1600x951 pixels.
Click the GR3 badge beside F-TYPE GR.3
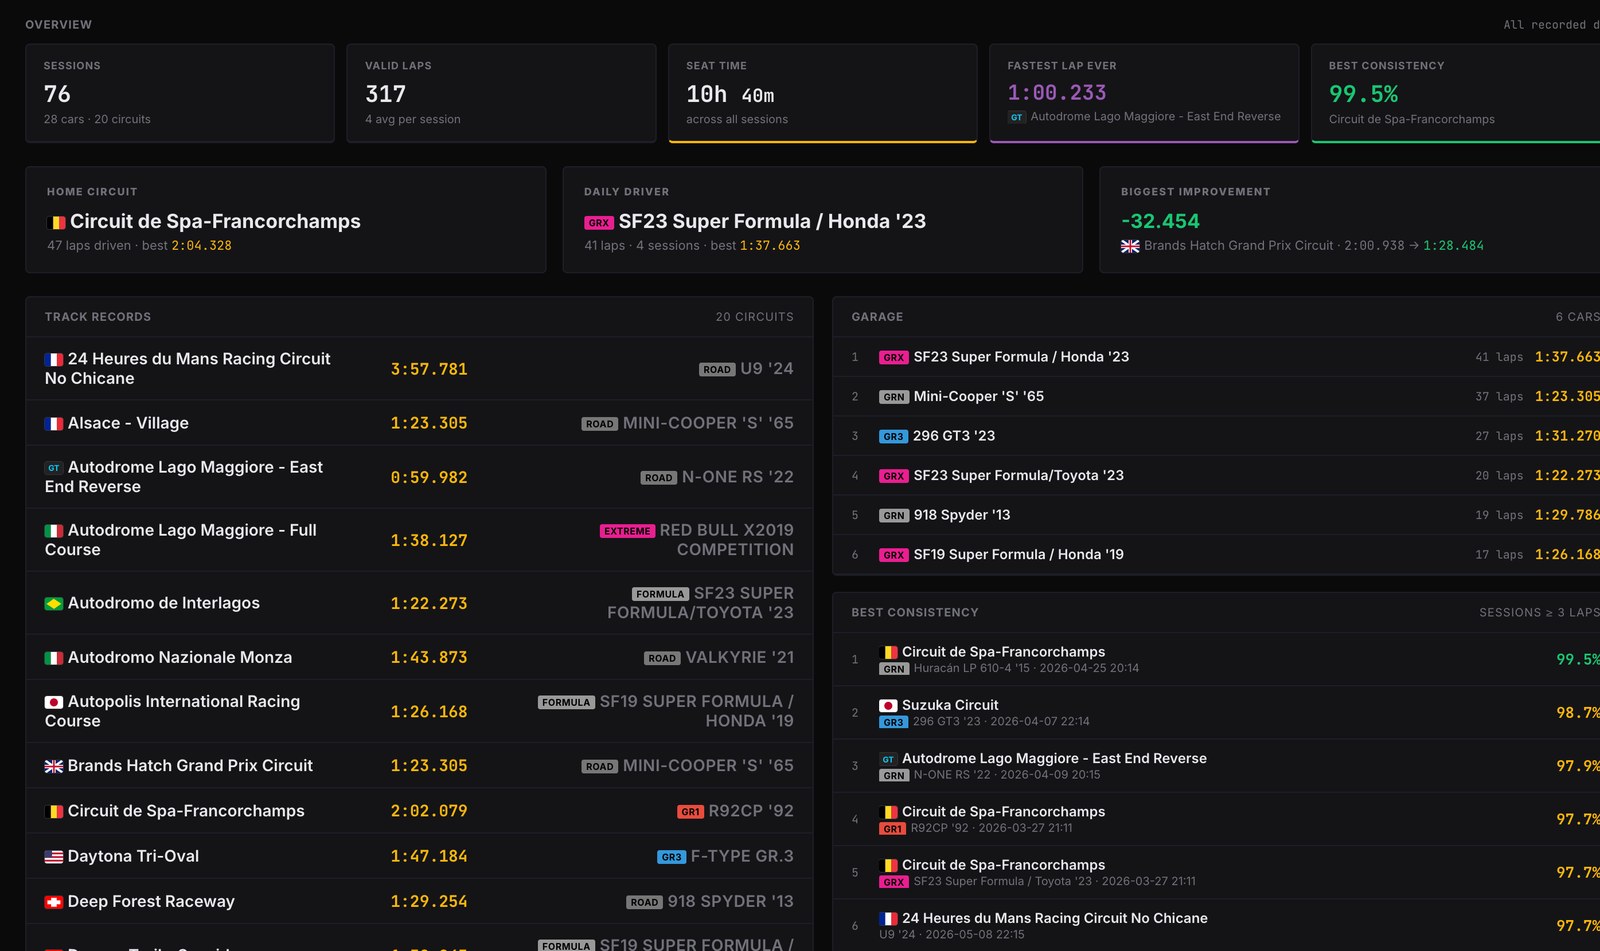click(x=671, y=857)
